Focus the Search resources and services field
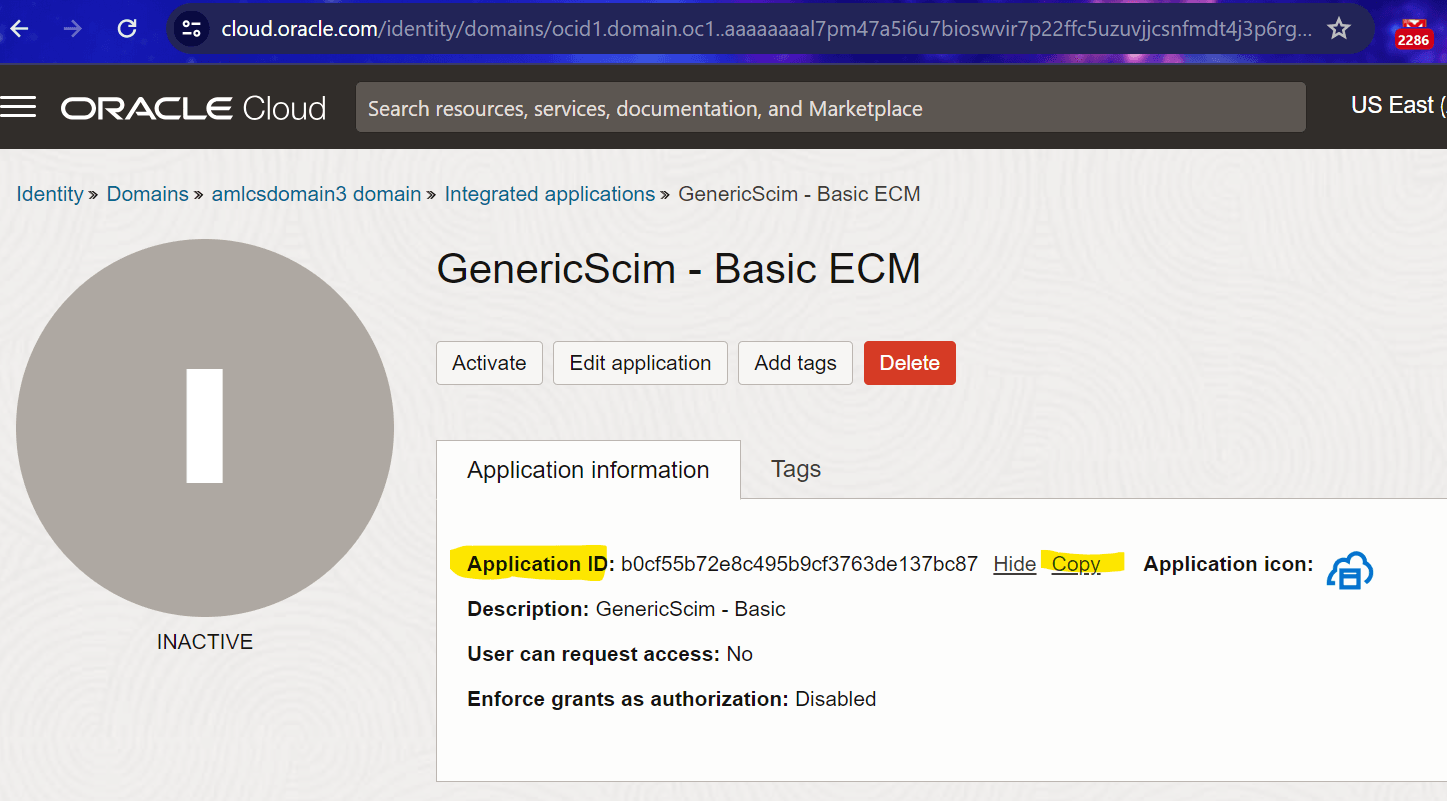The width and height of the screenshot is (1447, 801). (830, 108)
